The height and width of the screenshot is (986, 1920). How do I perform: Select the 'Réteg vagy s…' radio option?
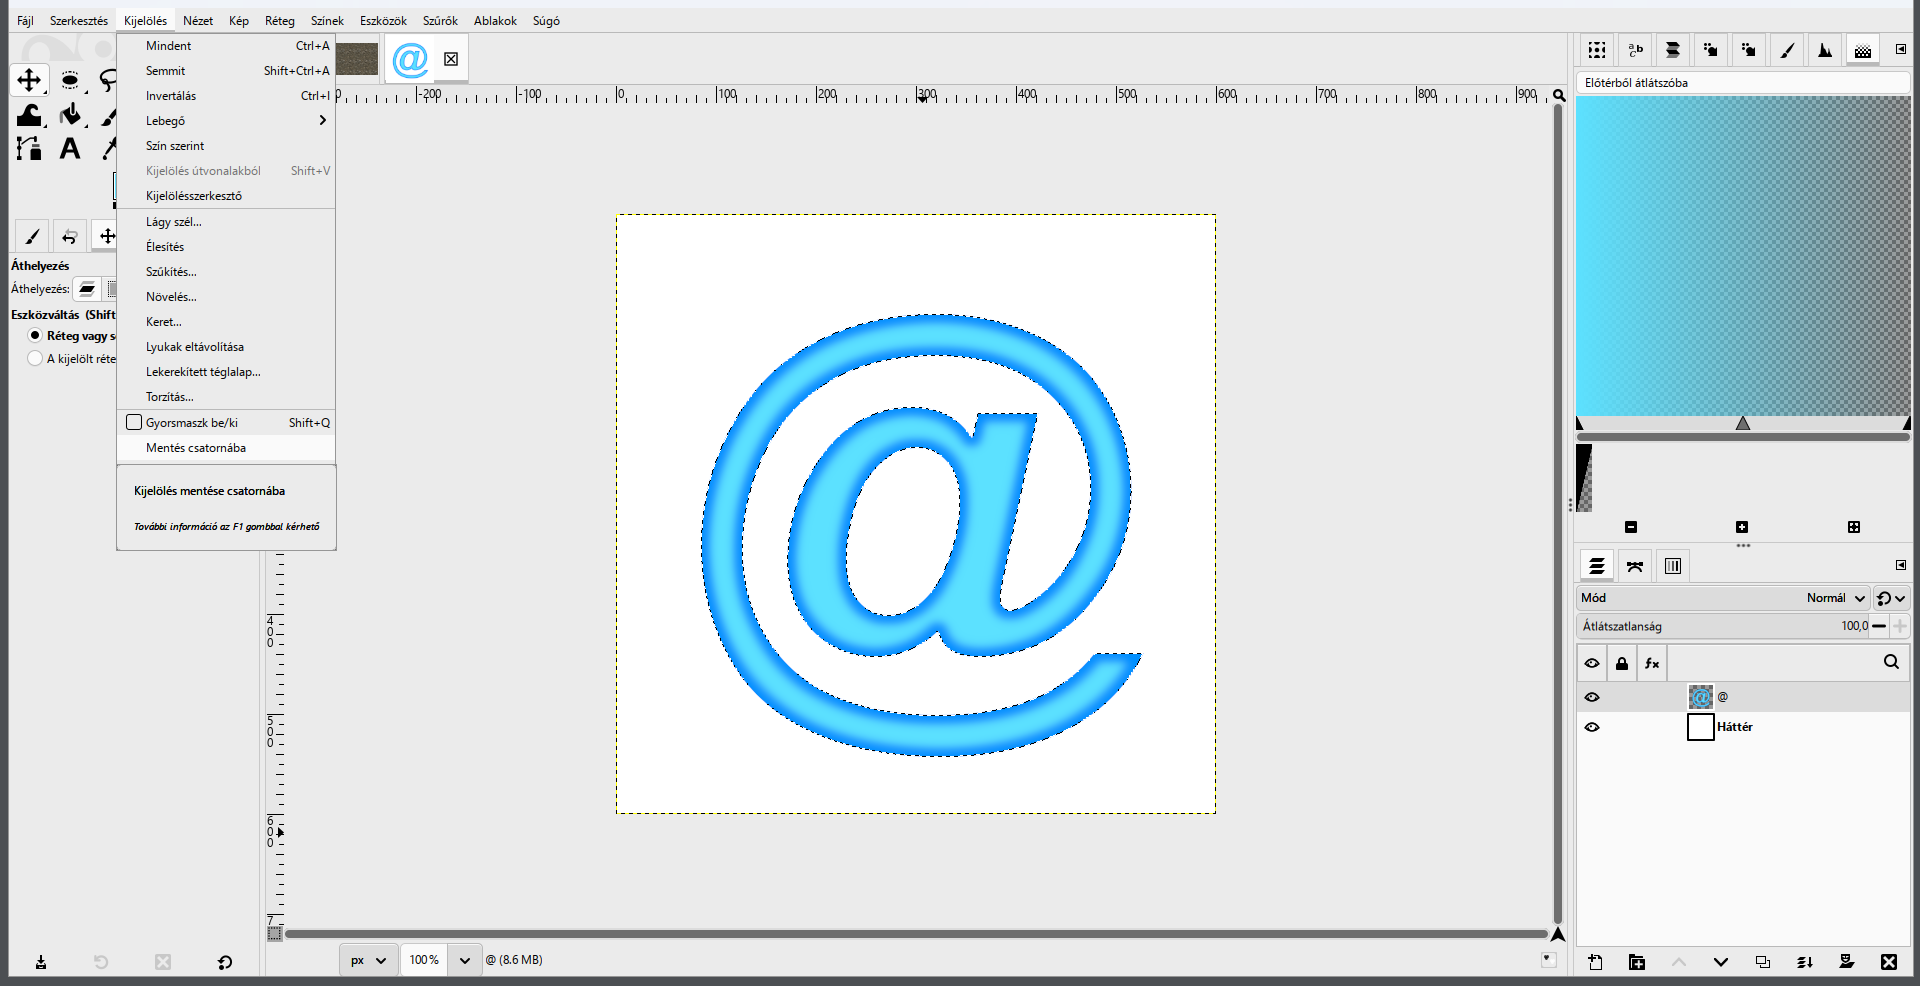coord(35,335)
